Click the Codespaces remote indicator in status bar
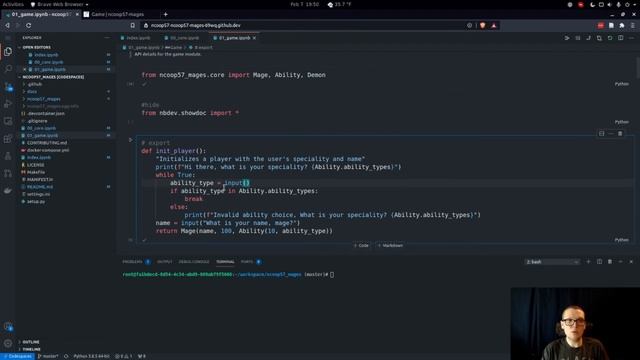 [x=17, y=356]
